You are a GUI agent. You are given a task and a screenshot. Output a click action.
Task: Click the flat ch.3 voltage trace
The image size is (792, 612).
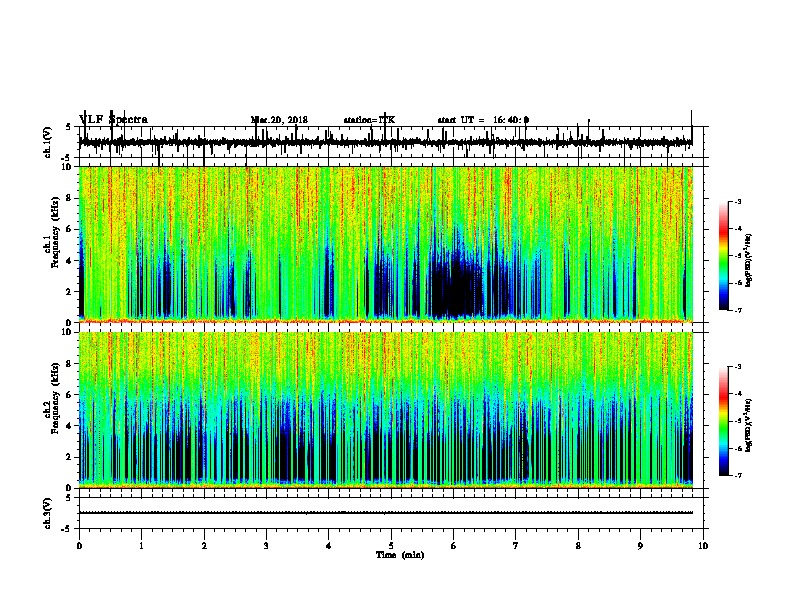click(386, 513)
